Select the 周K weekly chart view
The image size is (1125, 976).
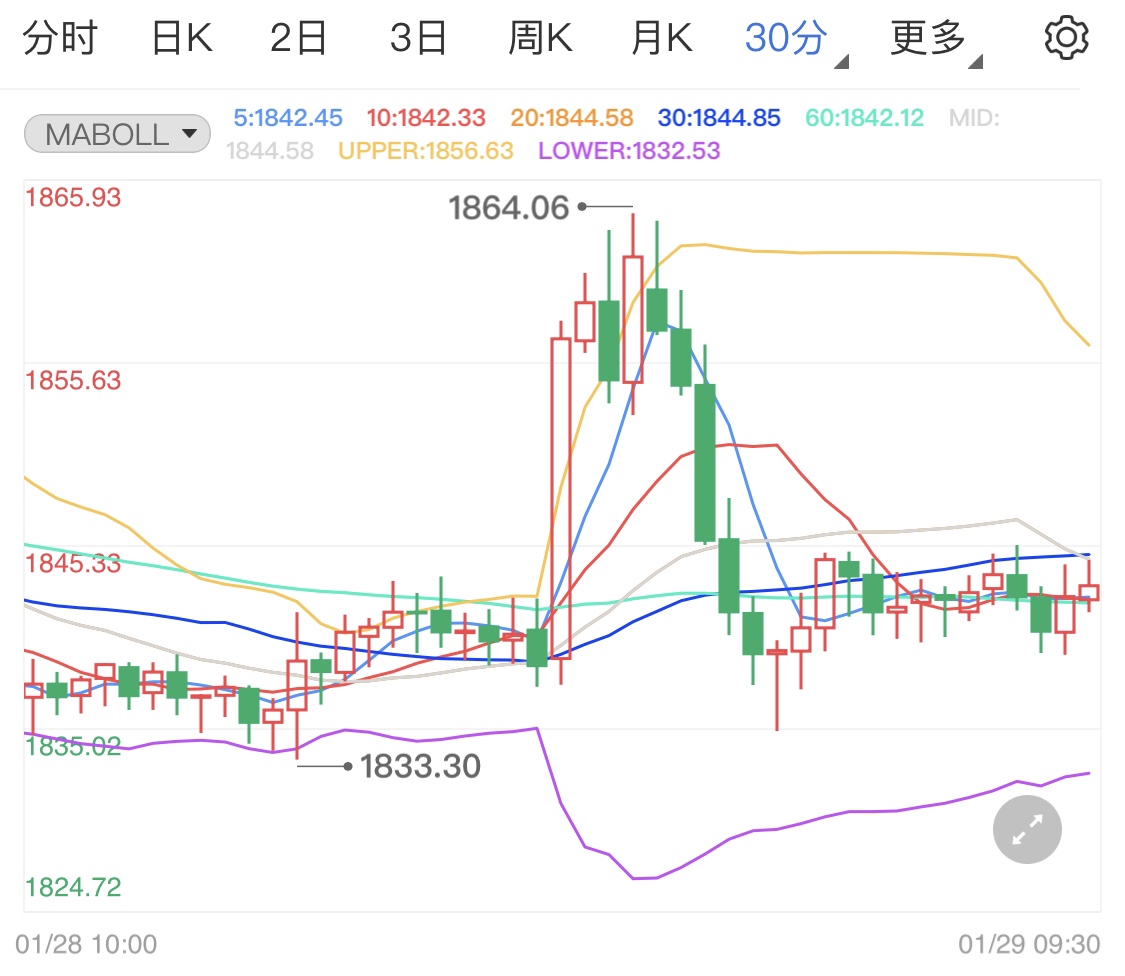[x=540, y=37]
